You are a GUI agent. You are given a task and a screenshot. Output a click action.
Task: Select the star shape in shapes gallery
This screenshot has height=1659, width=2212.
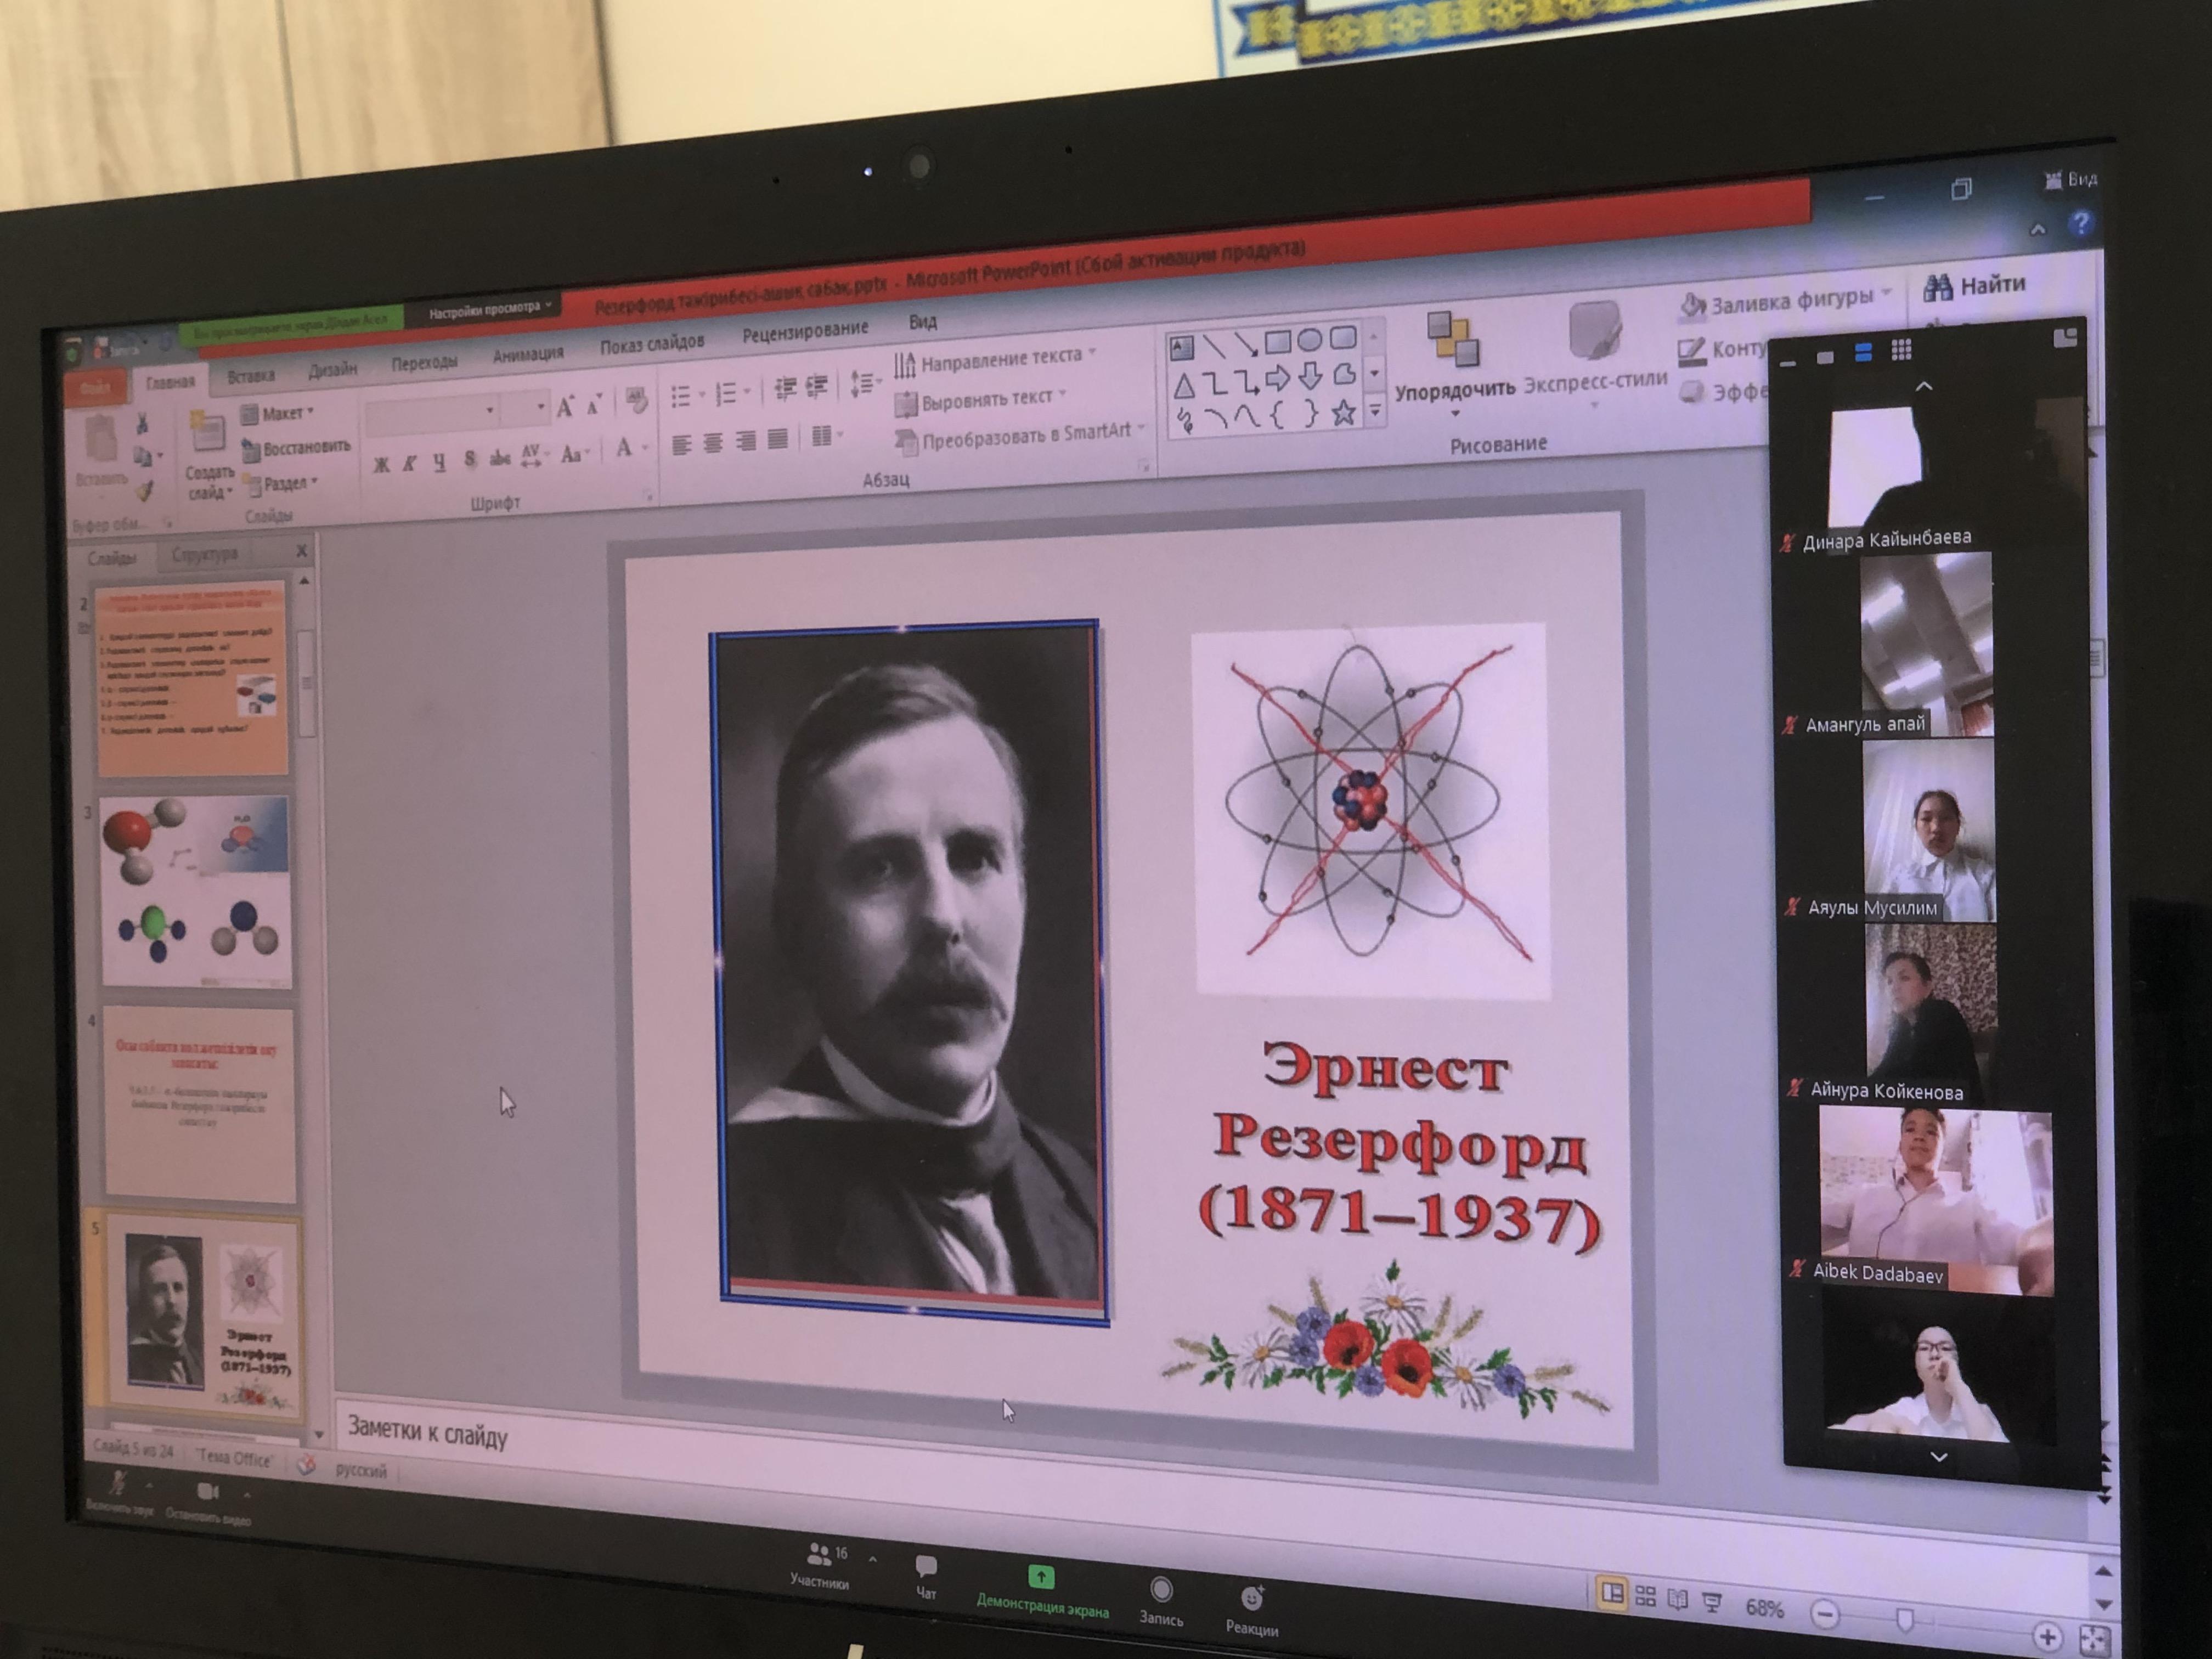1343,412
